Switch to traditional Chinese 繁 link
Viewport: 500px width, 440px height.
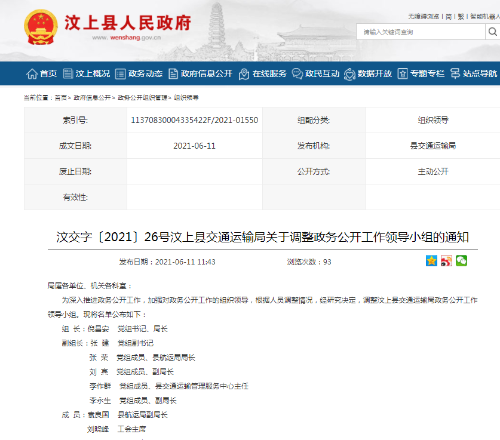[x=461, y=16]
